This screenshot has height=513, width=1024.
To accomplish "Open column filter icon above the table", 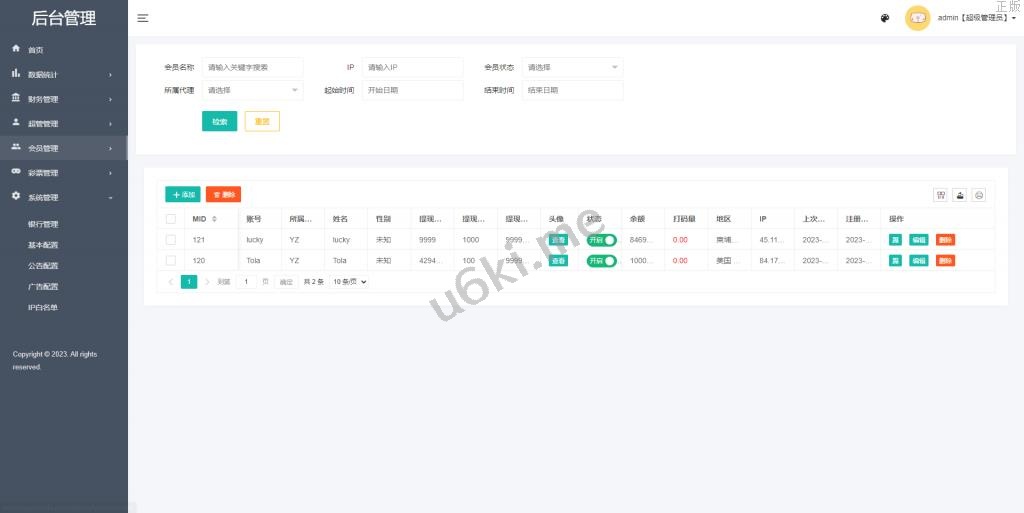I will click(940, 195).
